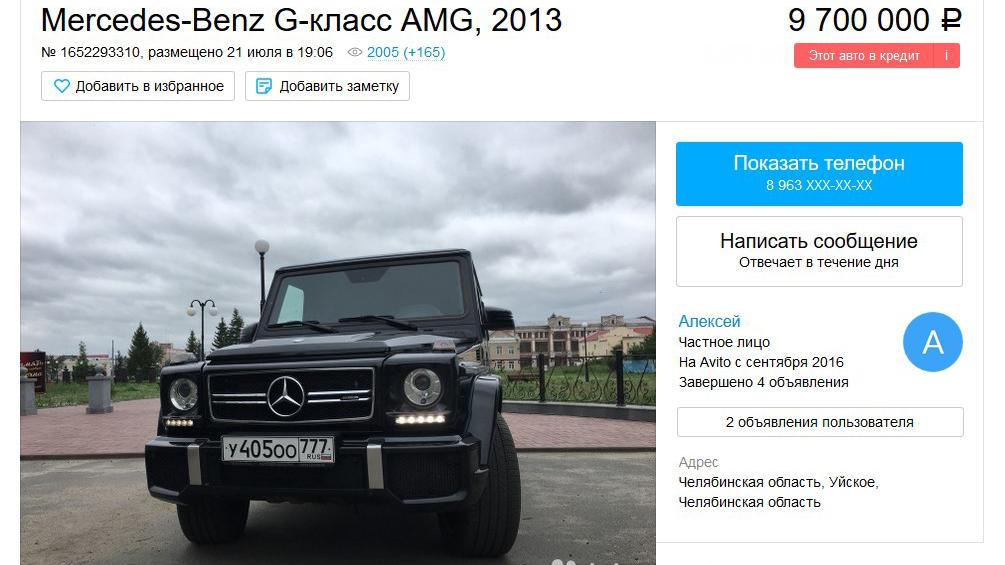Open Алексей's round avatar icon

pyautogui.click(x=933, y=342)
